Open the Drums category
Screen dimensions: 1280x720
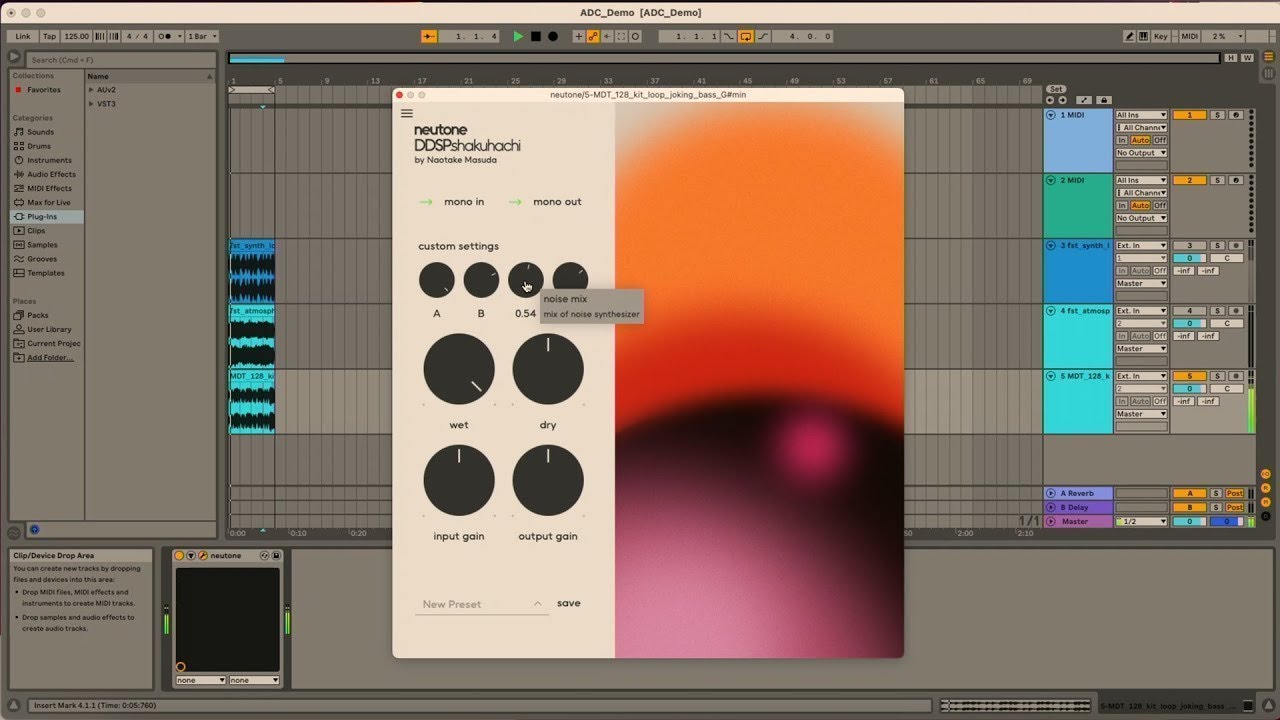39,146
